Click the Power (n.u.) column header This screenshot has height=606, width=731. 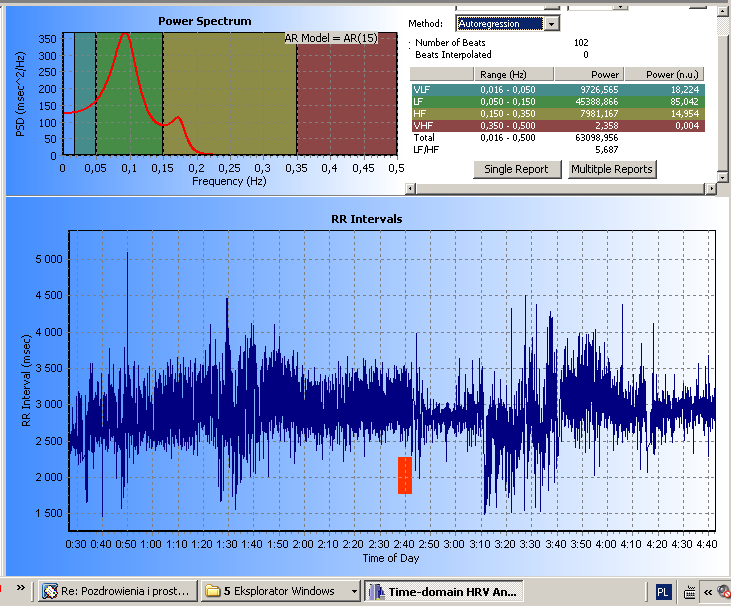664,74
